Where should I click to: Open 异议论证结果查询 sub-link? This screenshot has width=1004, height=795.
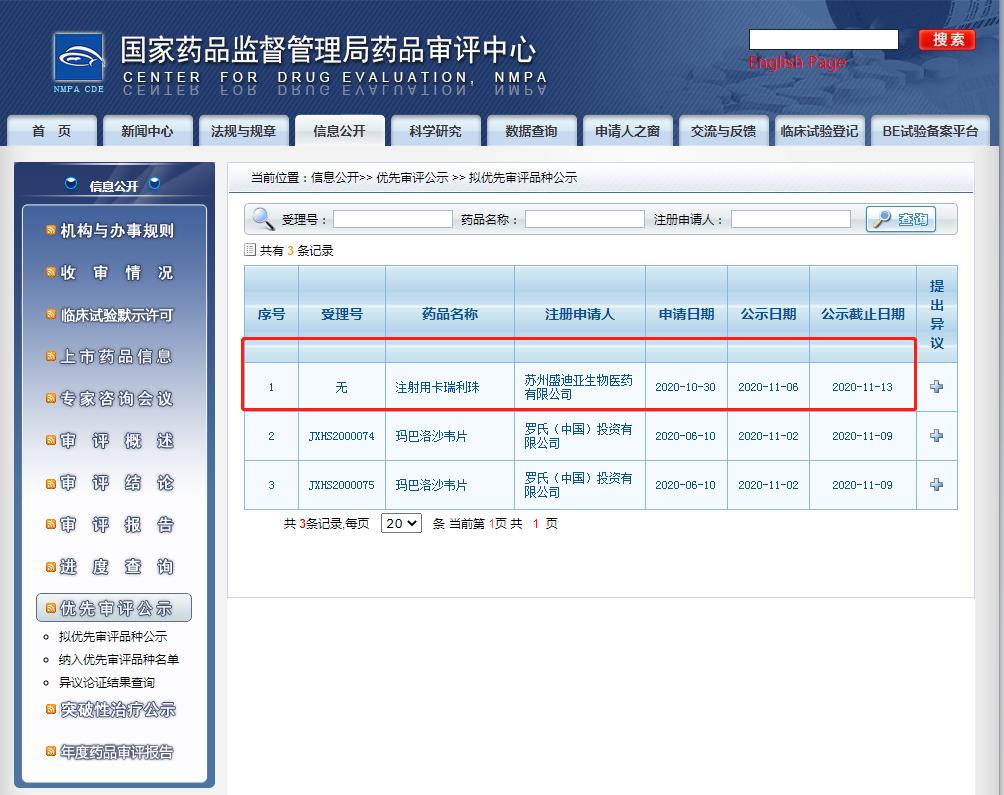coord(107,682)
